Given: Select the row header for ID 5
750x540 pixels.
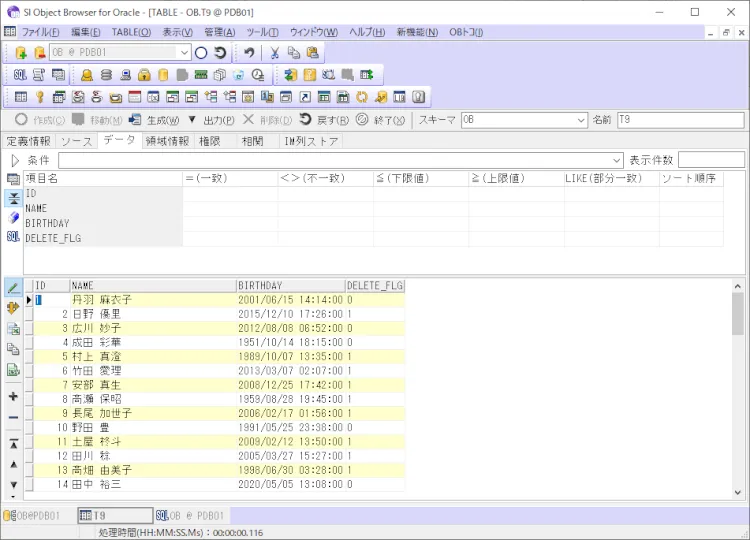Looking at the screenshot, I should pyautogui.click(x=29, y=356).
